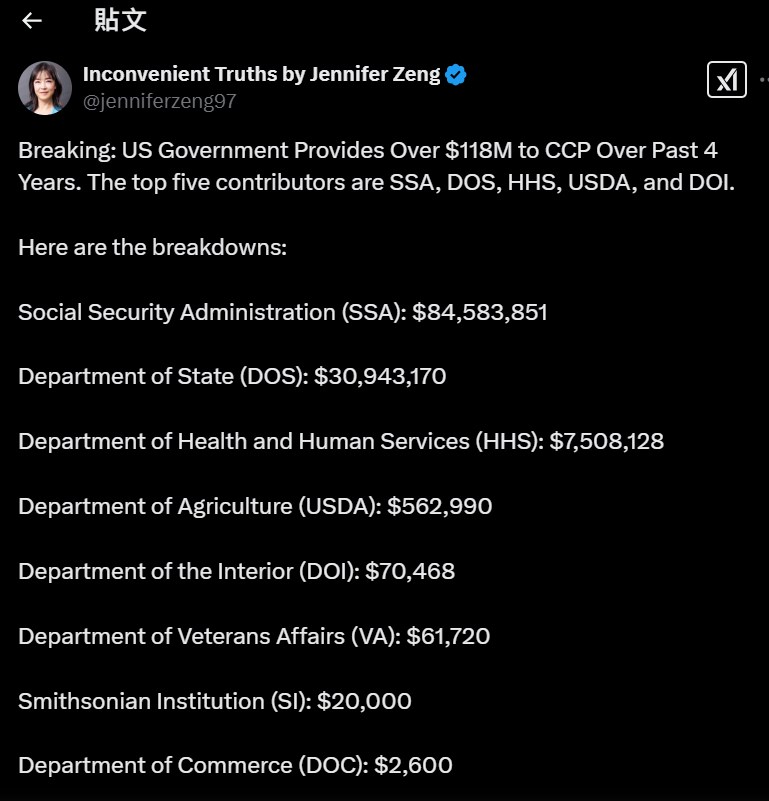Open Grok via the slashed-square icon
769x801 pixels.
pyautogui.click(x=726, y=79)
